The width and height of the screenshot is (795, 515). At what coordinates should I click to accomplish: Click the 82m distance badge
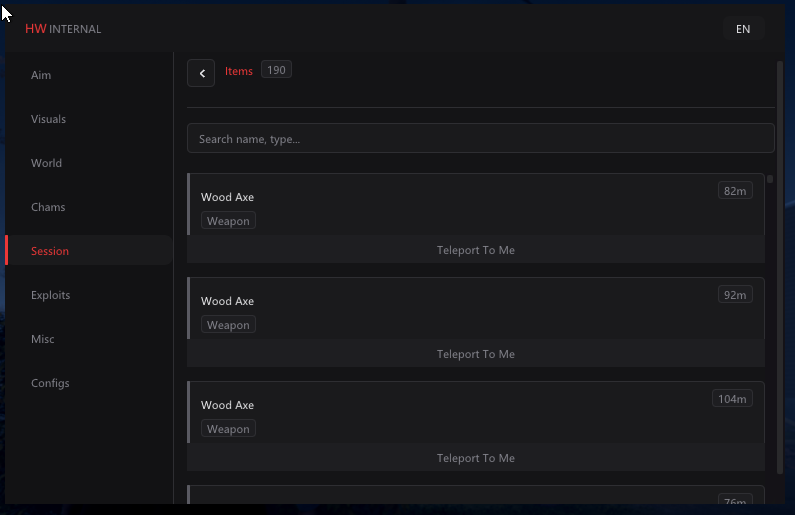pyautogui.click(x=735, y=191)
